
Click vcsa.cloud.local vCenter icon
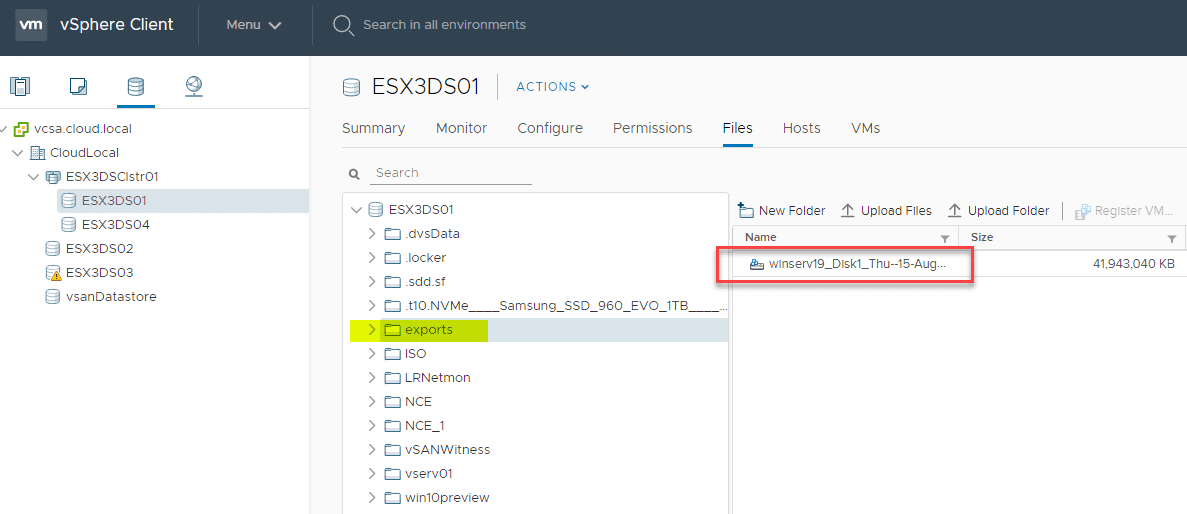pyautogui.click(x=22, y=129)
